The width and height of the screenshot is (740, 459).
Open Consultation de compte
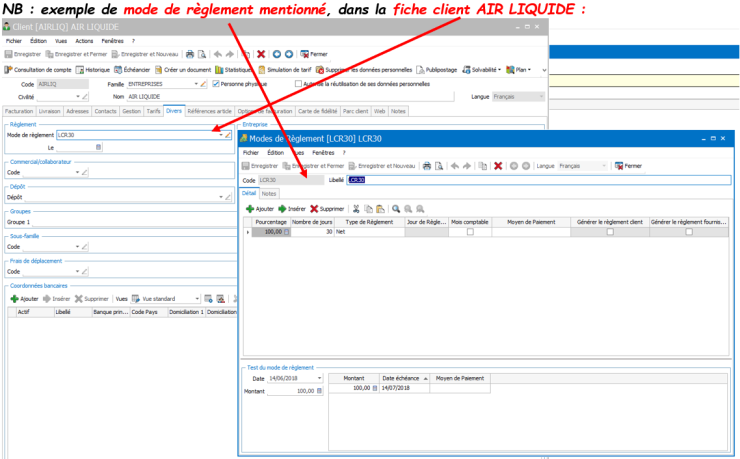[x=38, y=70]
